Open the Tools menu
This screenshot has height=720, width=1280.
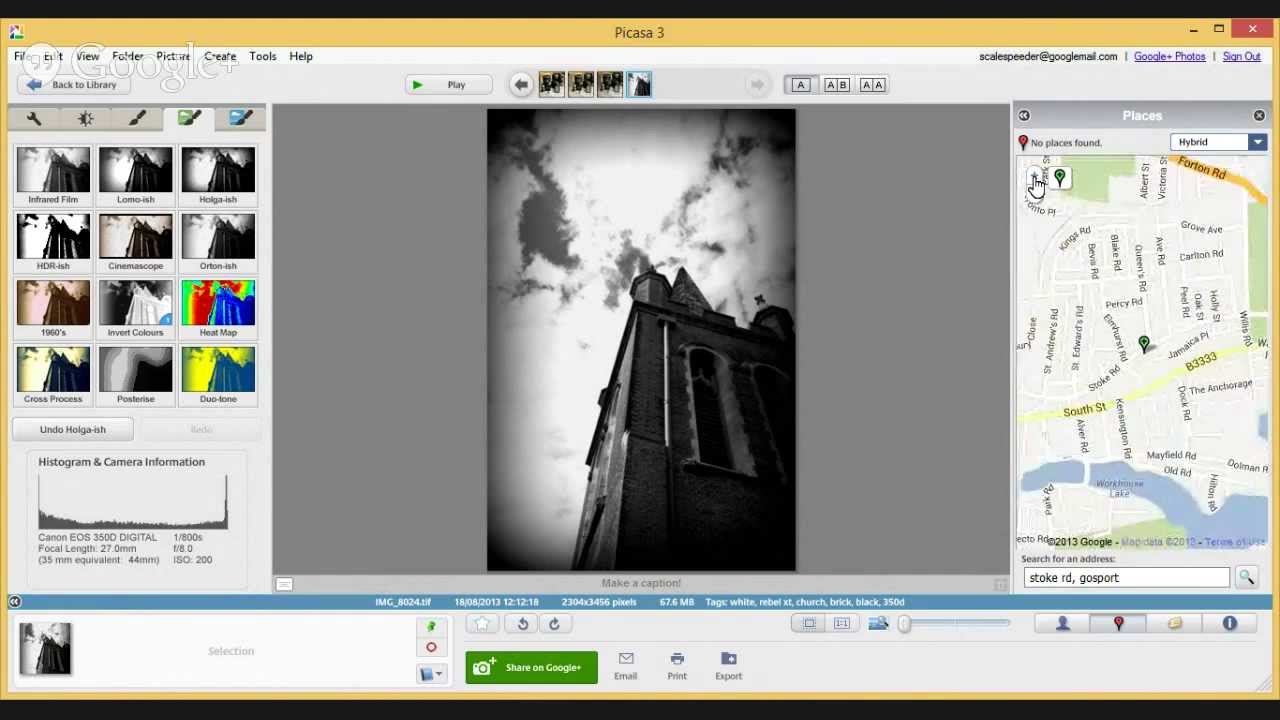tap(263, 56)
